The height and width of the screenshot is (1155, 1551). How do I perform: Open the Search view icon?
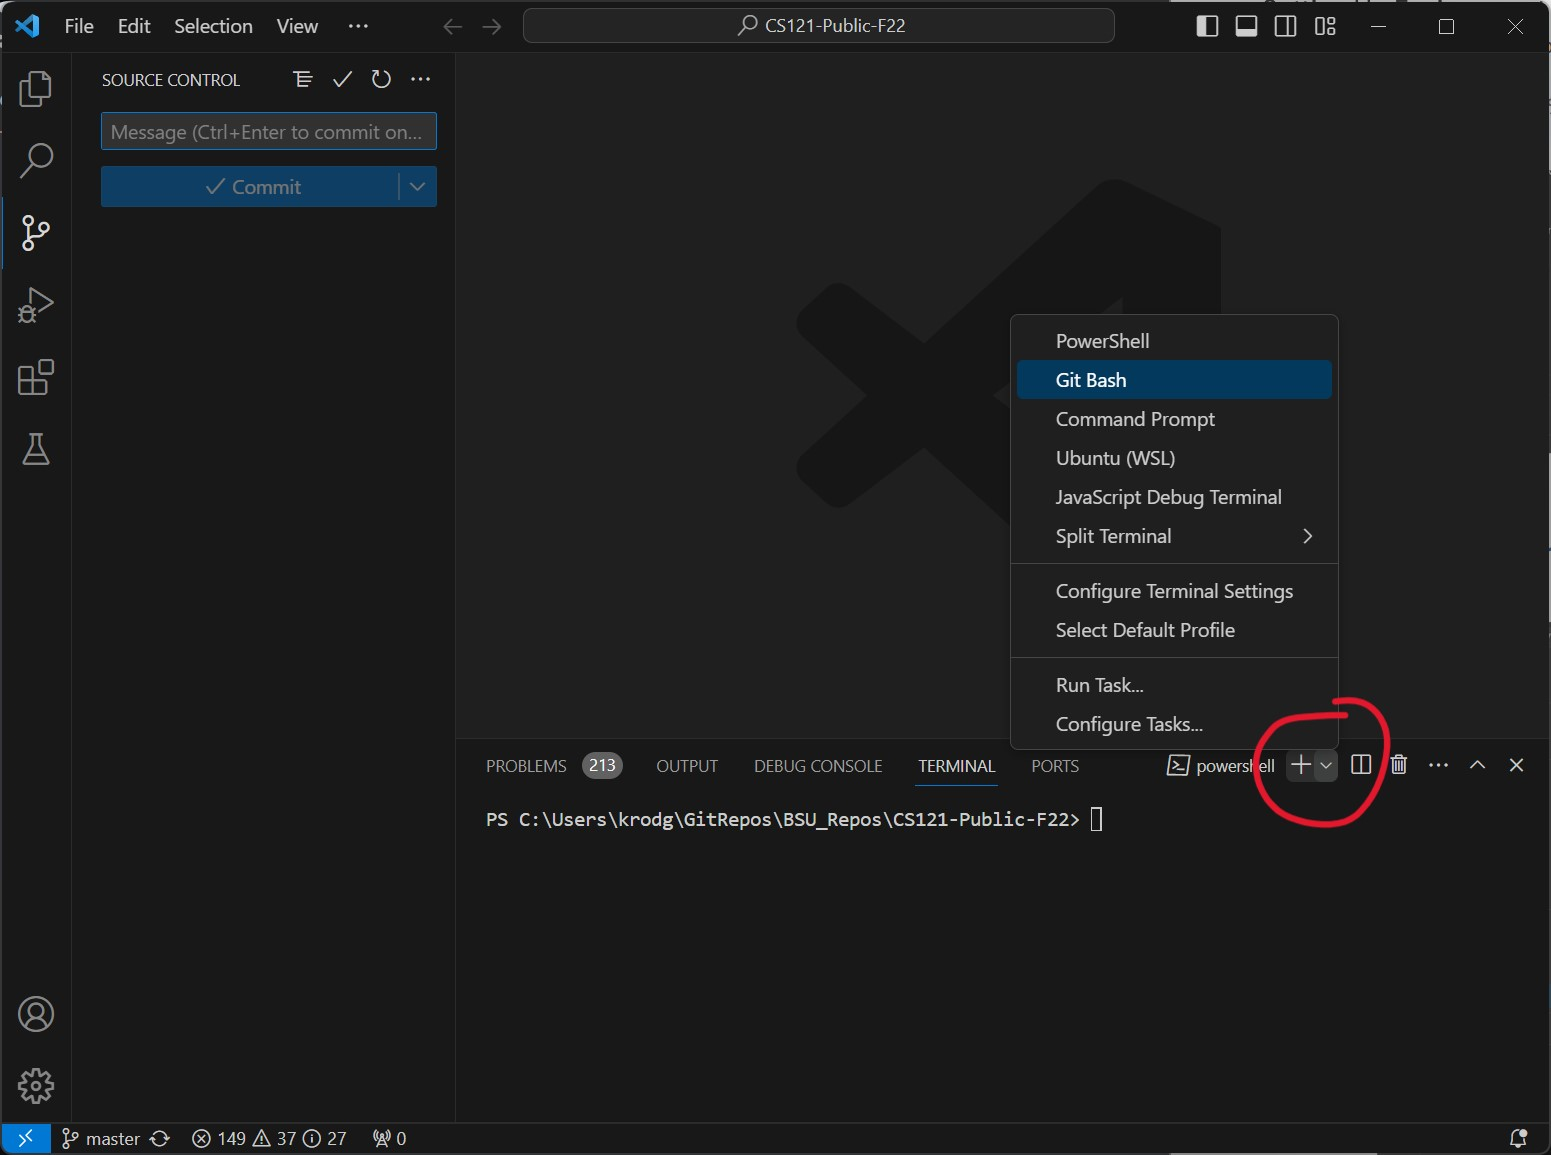(36, 160)
